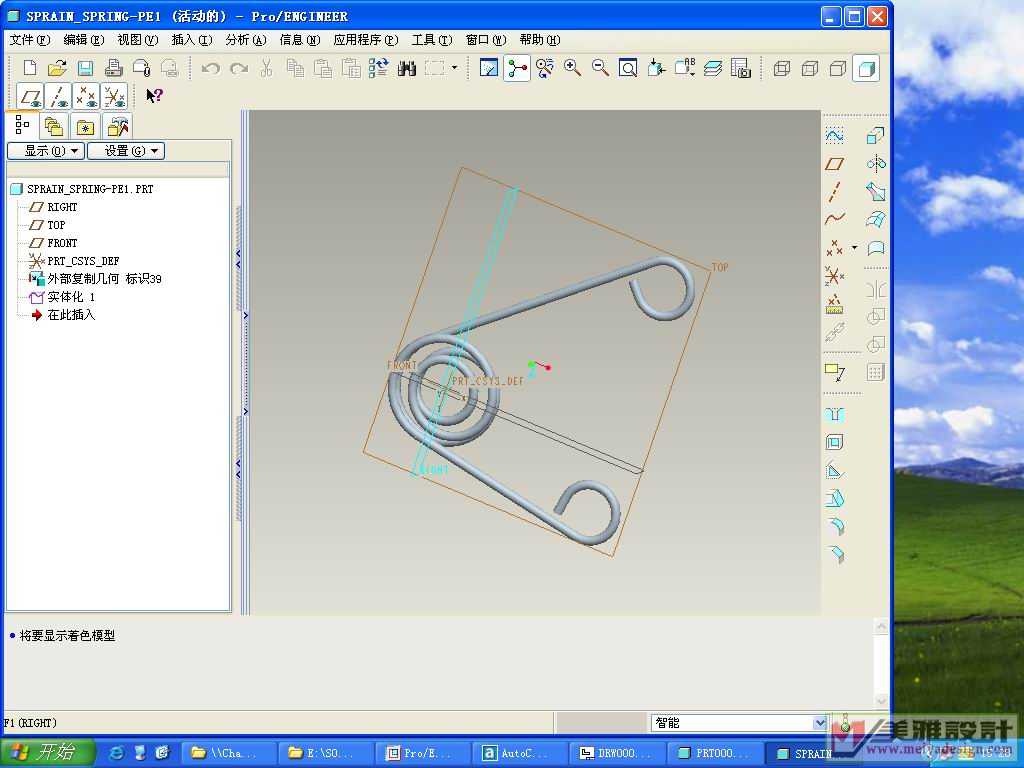Select the Annotation feature tool icon

coord(835,372)
